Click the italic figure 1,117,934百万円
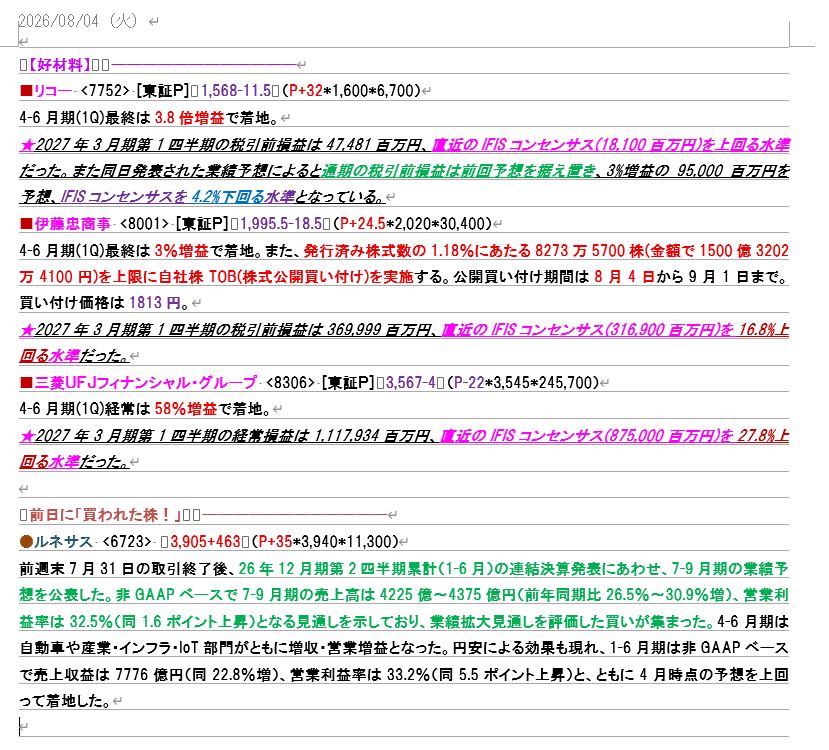This screenshot has height=750, width=829. click(x=372, y=436)
